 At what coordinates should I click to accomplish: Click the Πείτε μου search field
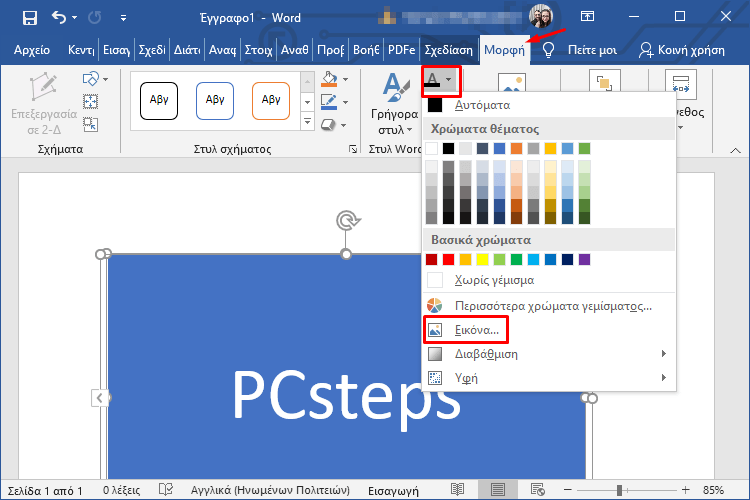[592, 50]
